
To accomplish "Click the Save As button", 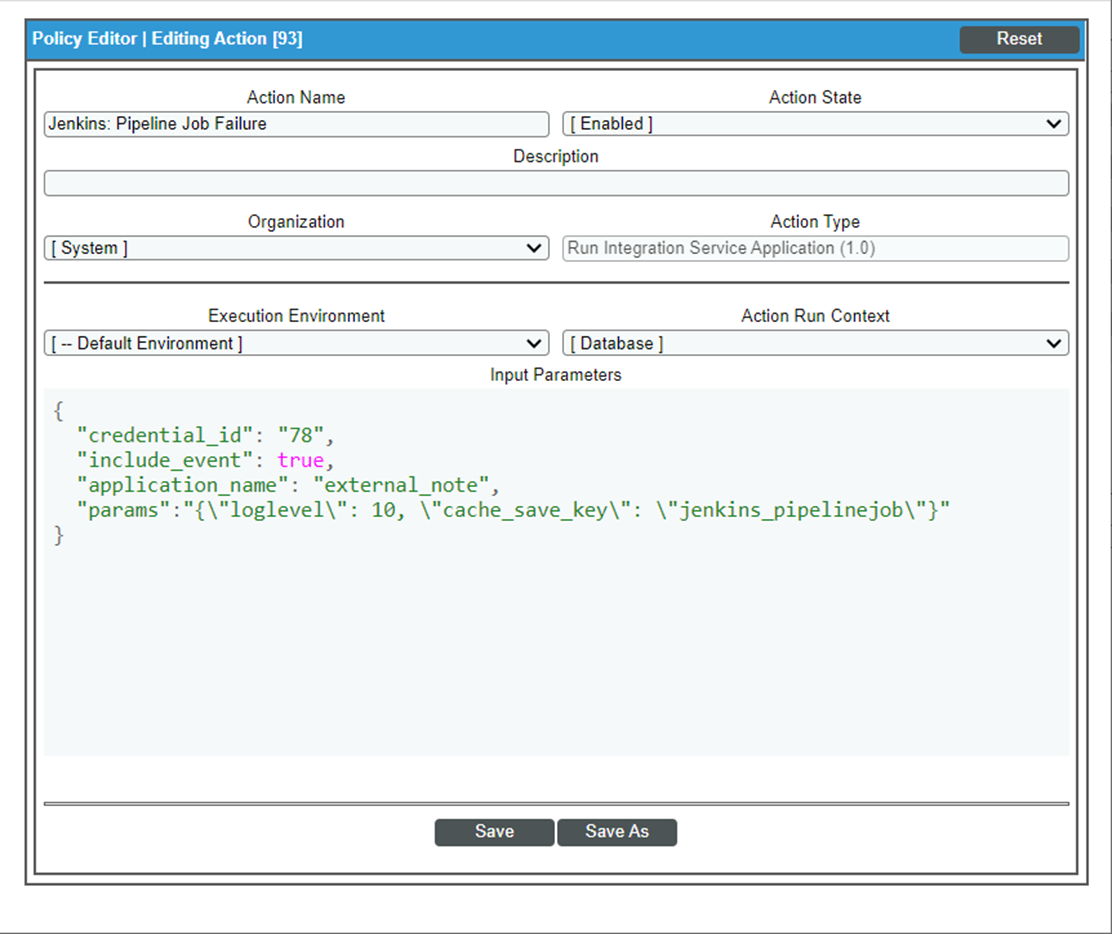I will [617, 832].
